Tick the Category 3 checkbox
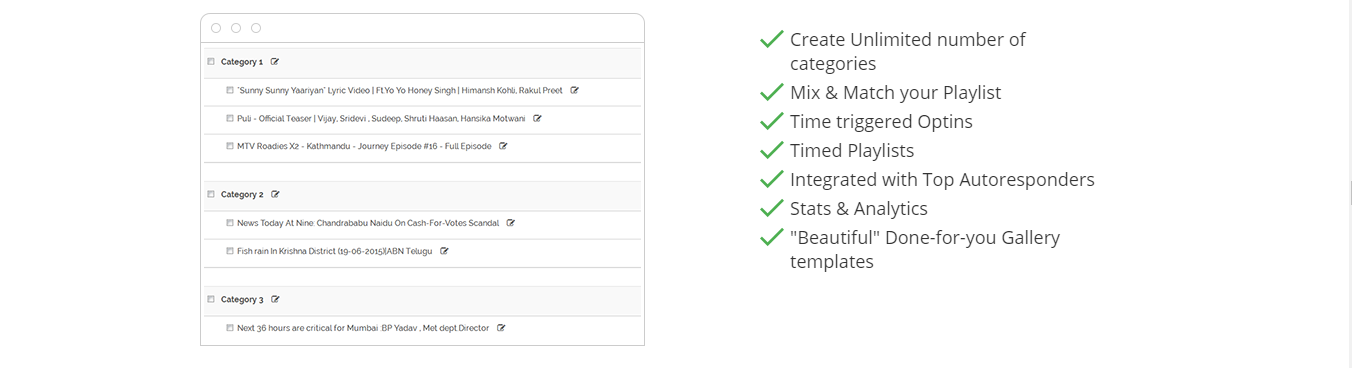 pyautogui.click(x=211, y=299)
